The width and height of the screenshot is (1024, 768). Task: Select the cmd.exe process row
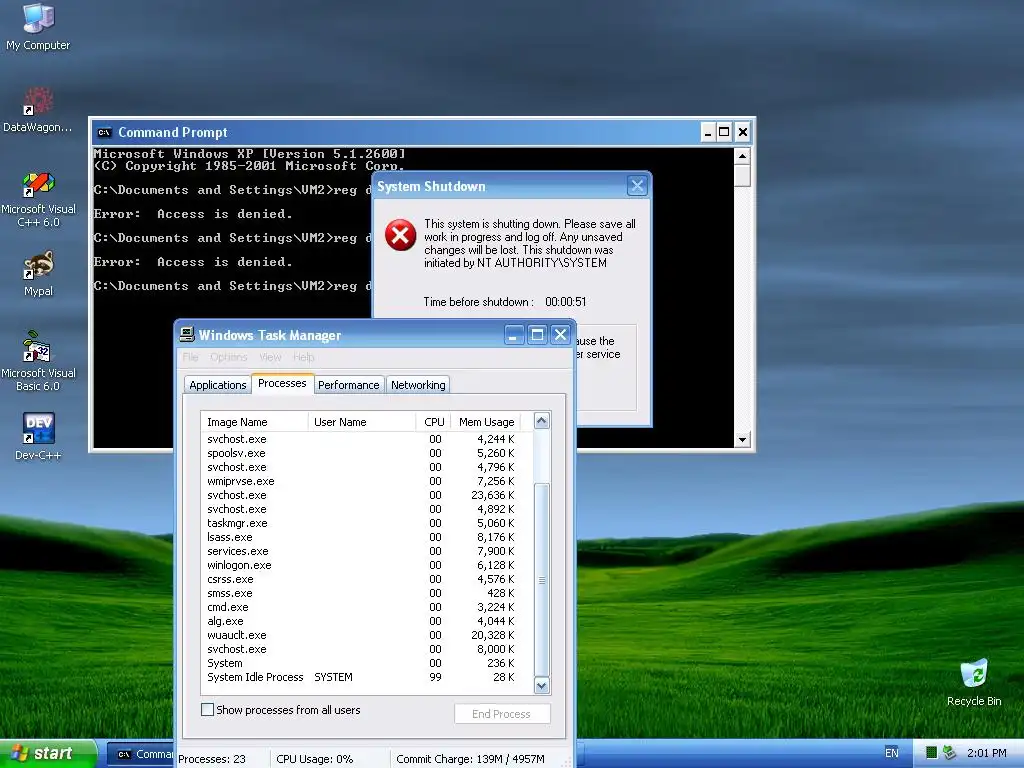coord(366,607)
